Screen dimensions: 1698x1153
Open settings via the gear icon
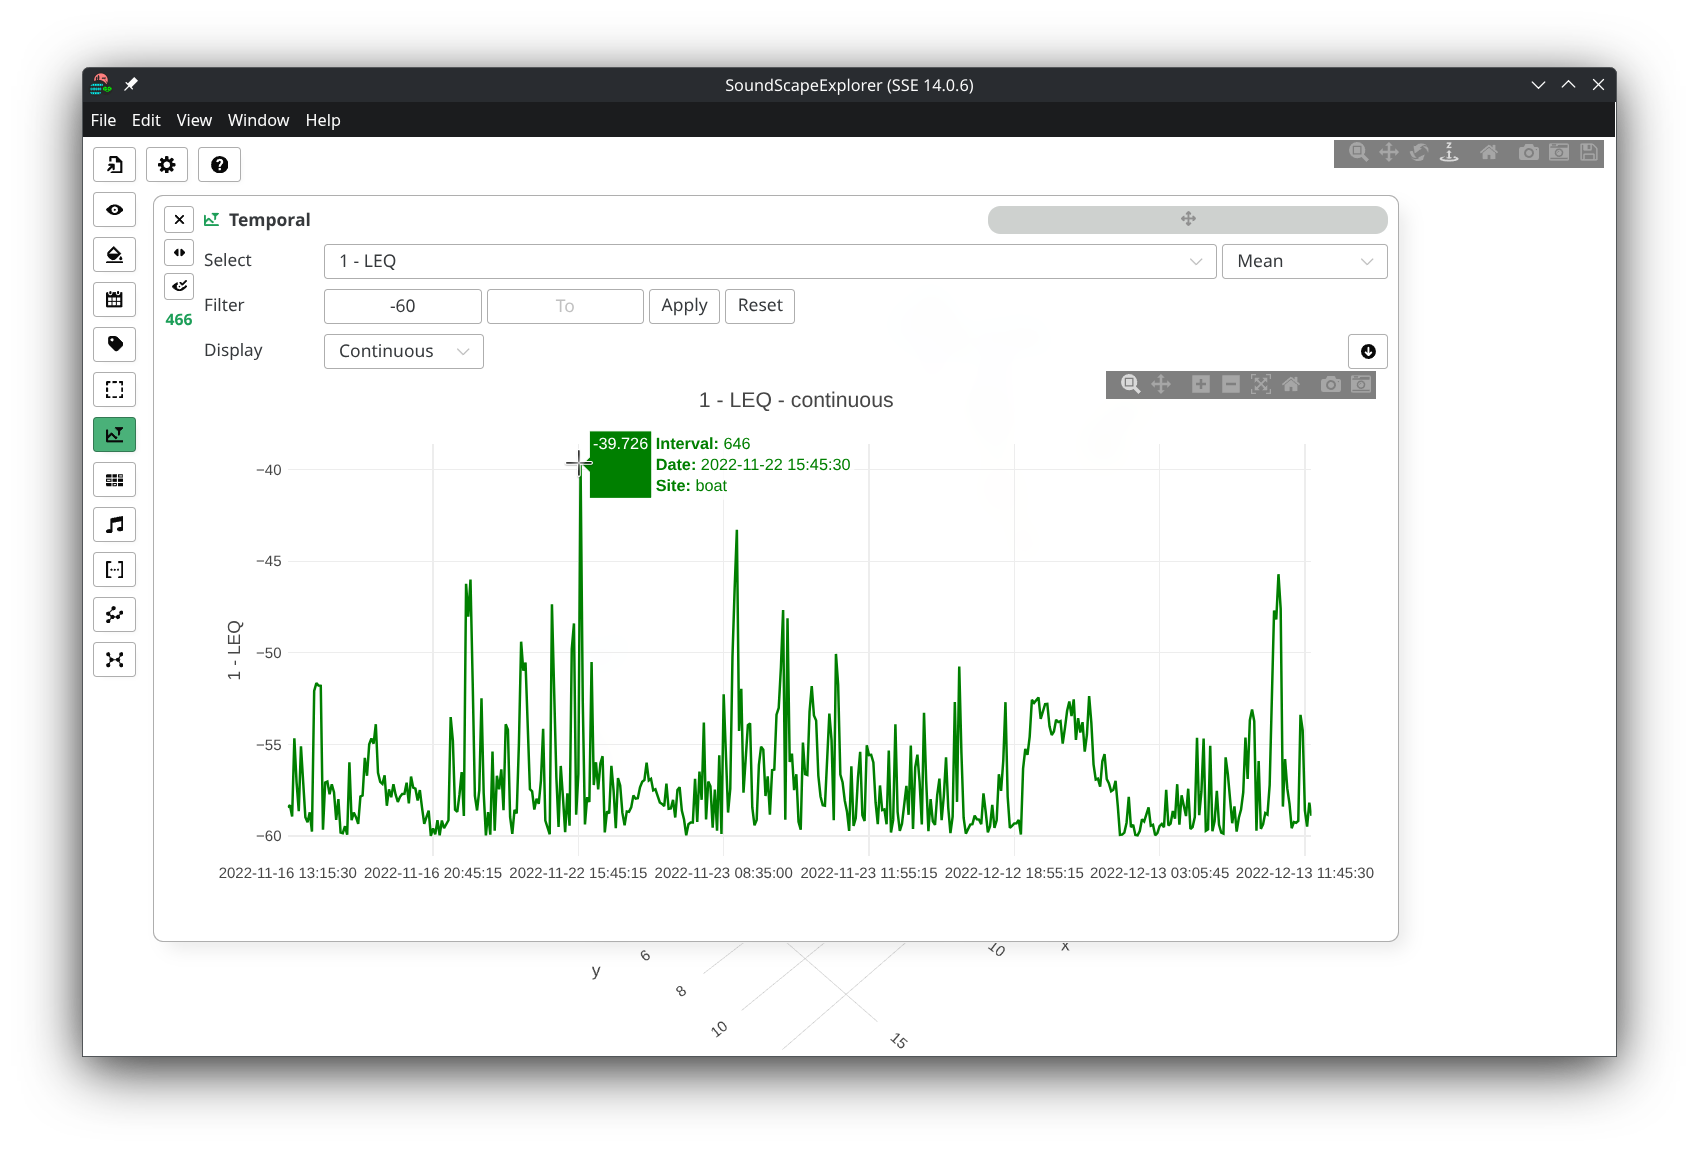point(167,165)
